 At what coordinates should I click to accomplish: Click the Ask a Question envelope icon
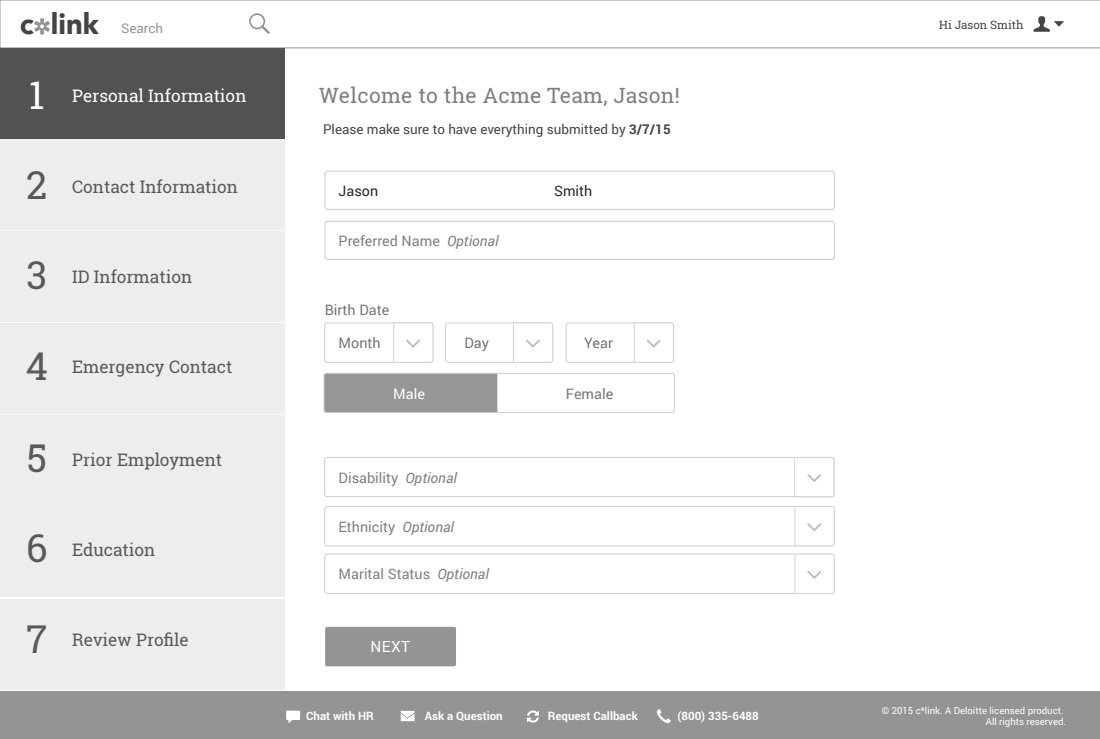click(x=408, y=716)
